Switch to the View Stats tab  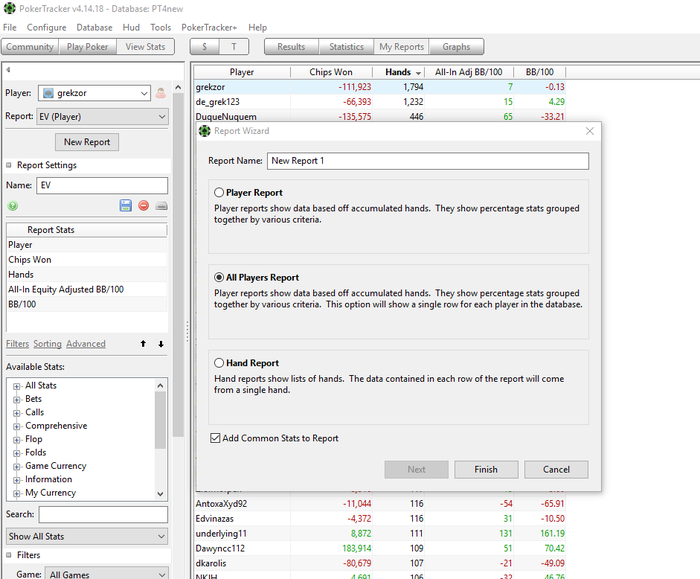[x=145, y=46]
